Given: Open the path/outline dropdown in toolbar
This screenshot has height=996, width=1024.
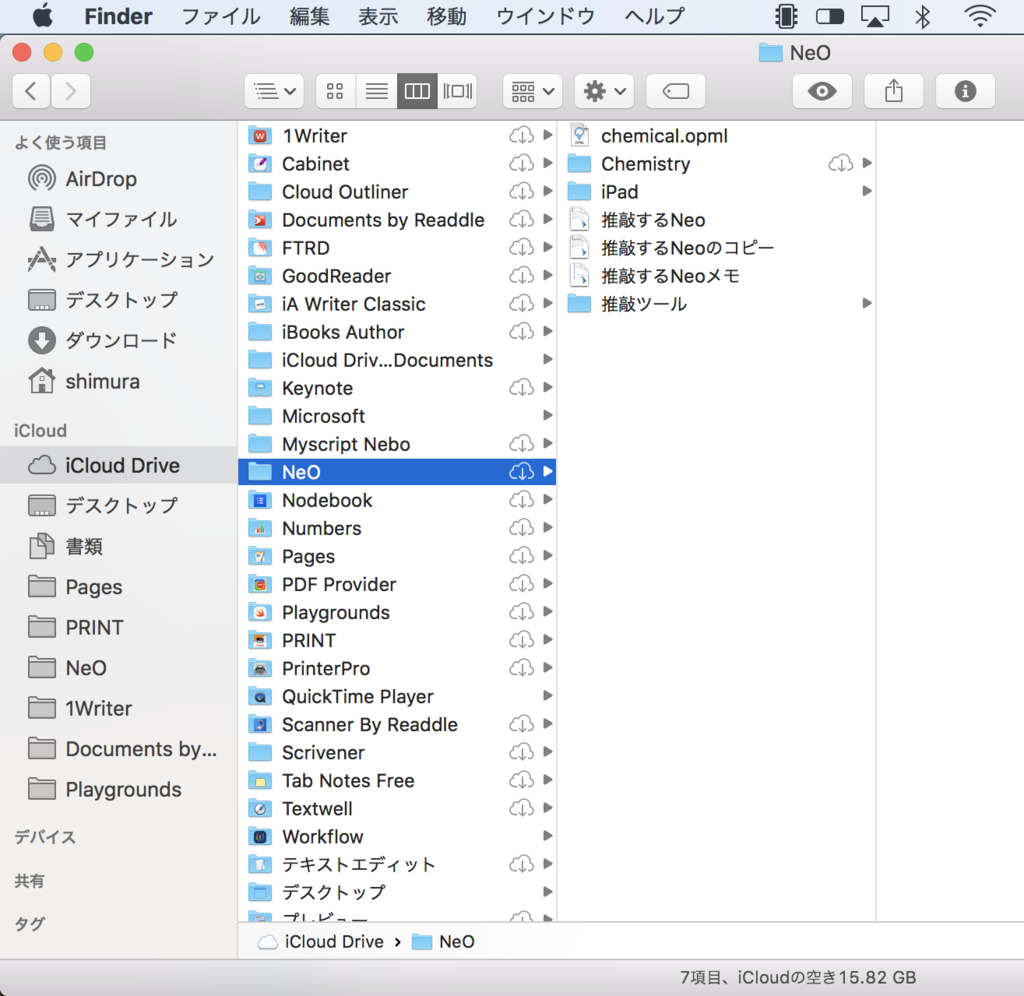Looking at the screenshot, I should (x=274, y=91).
